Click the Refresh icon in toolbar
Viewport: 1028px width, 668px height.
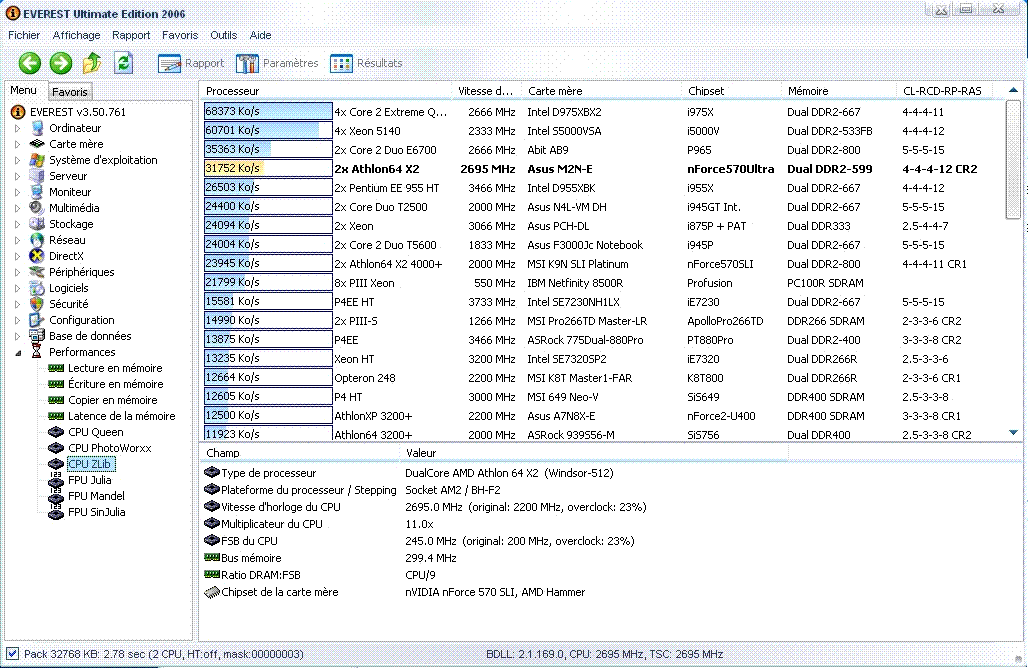click(x=123, y=63)
